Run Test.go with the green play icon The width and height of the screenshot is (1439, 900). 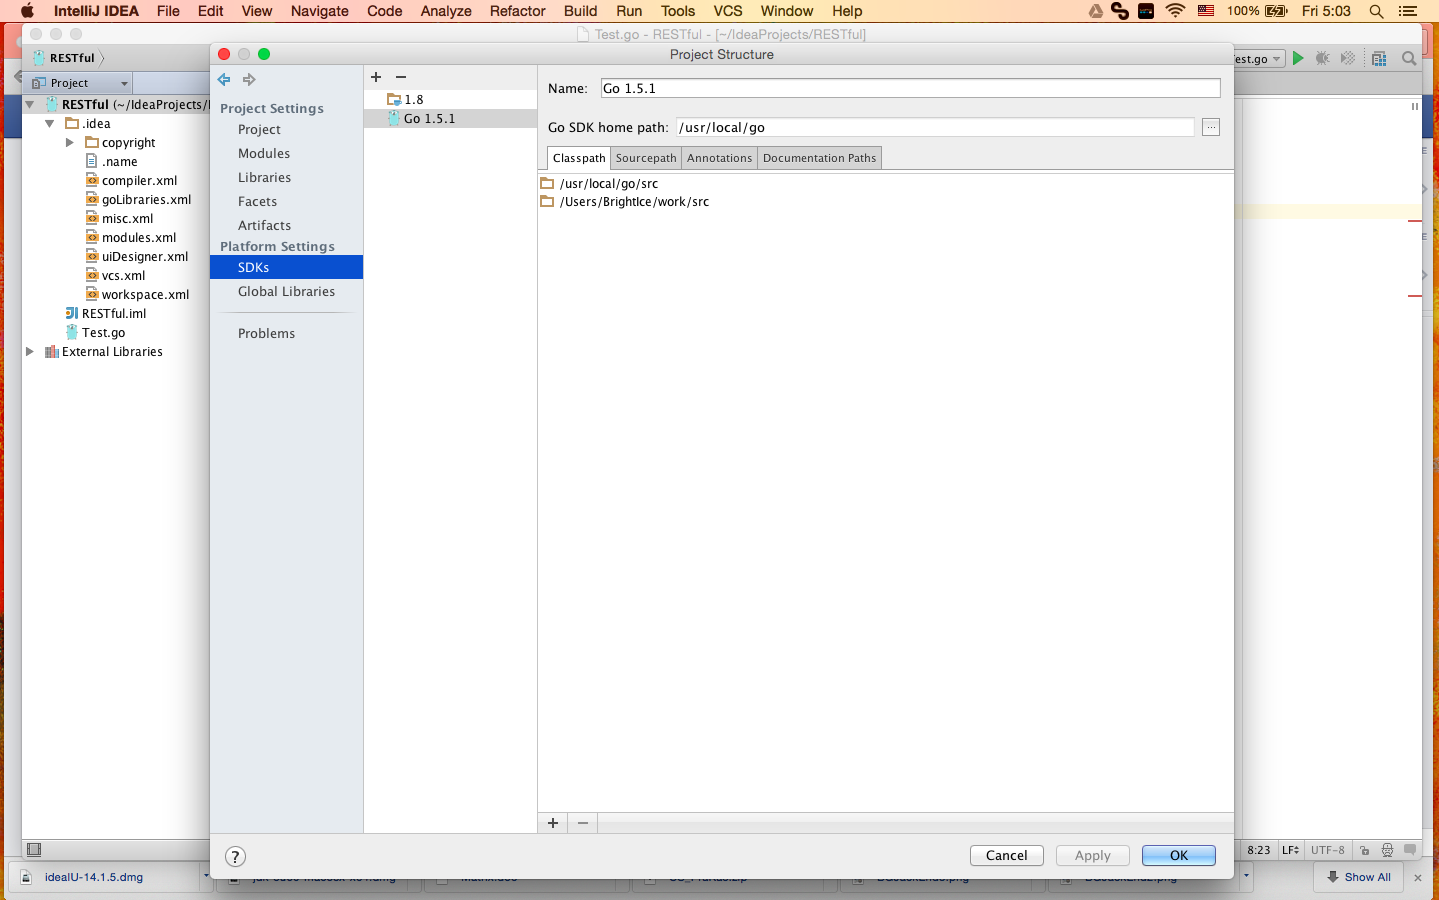[x=1298, y=58]
